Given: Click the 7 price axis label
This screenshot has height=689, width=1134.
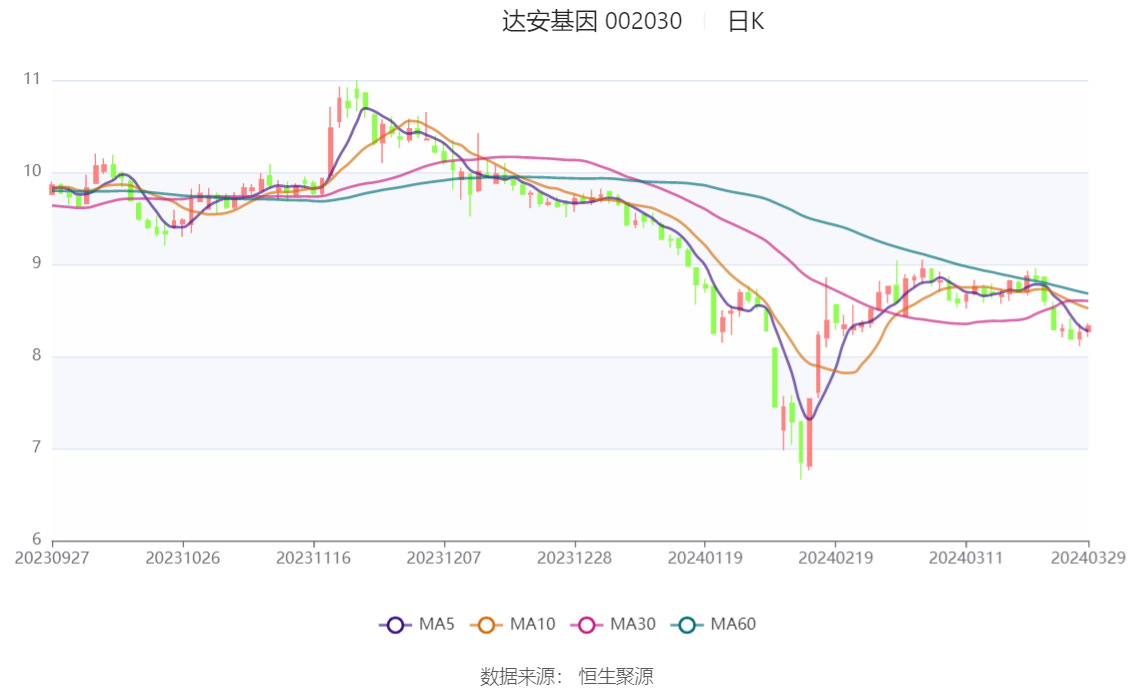Looking at the screenshot, I should [x=36, y=448].
